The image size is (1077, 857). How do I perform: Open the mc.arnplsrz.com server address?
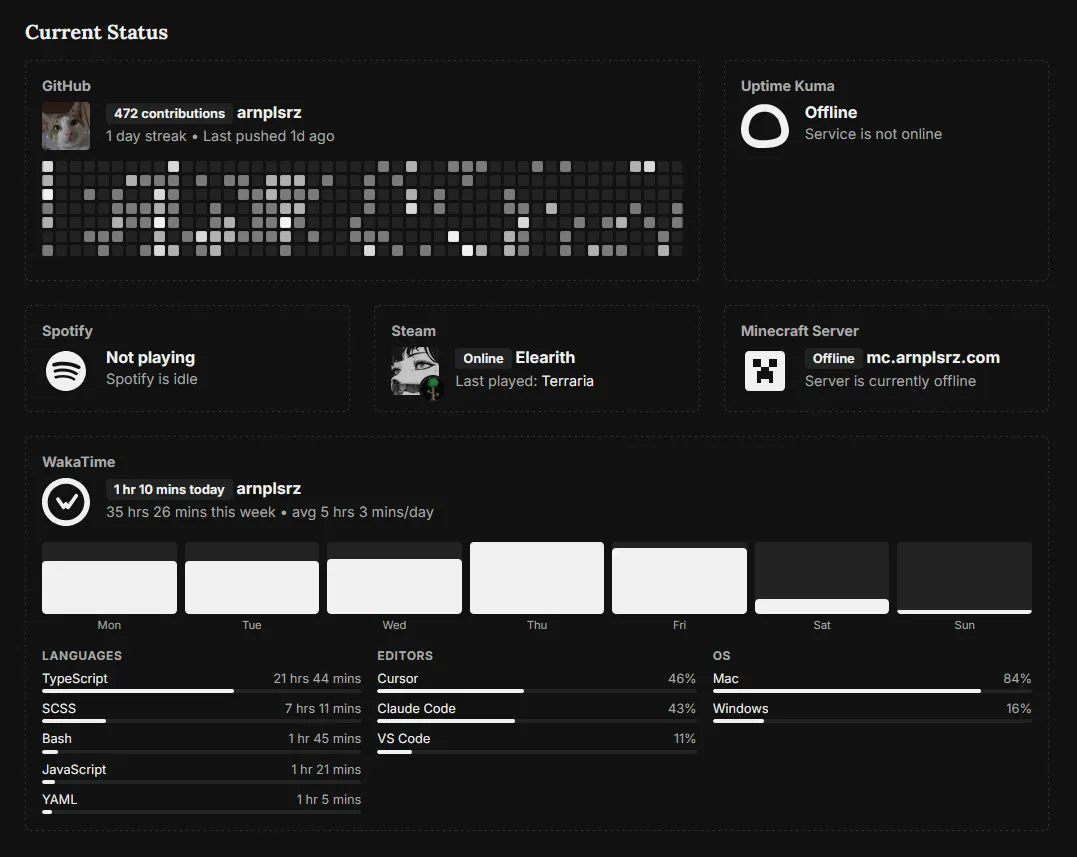(x=933, y=358)
